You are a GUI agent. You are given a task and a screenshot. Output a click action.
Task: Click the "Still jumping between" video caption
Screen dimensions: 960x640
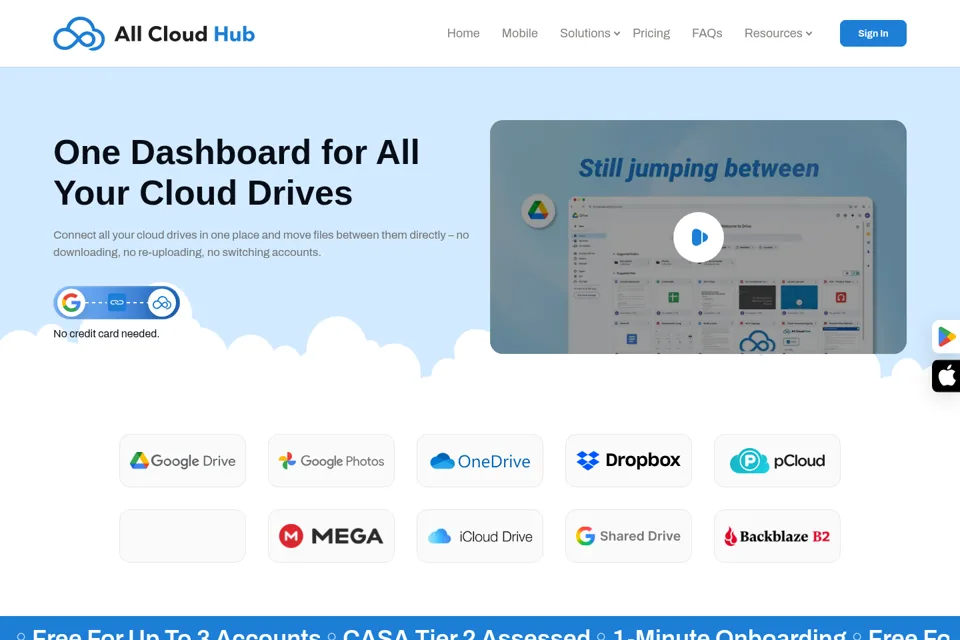coord(699,168)
